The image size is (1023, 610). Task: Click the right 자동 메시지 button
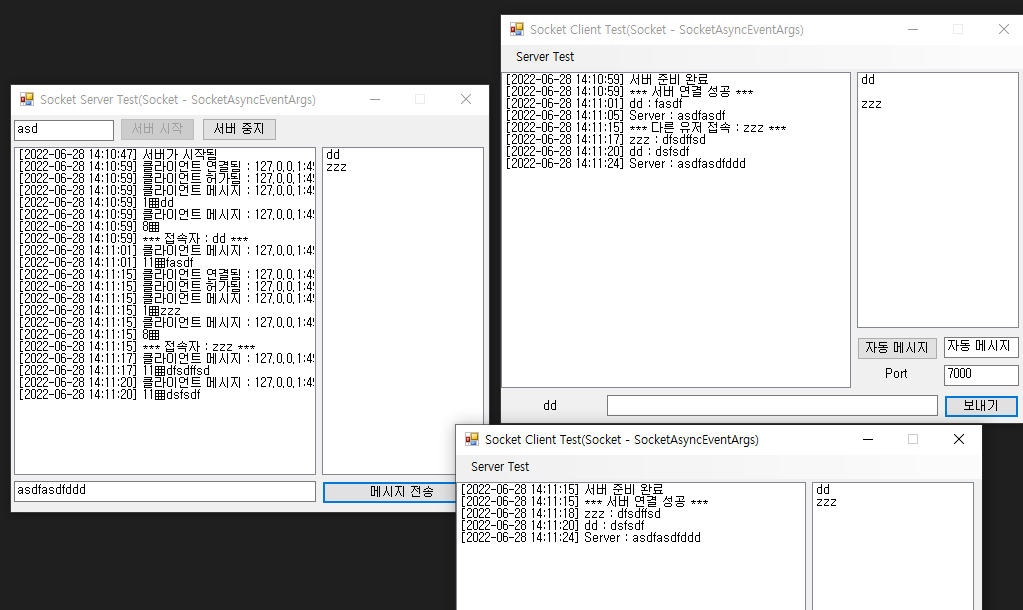(x=981, y=347)
